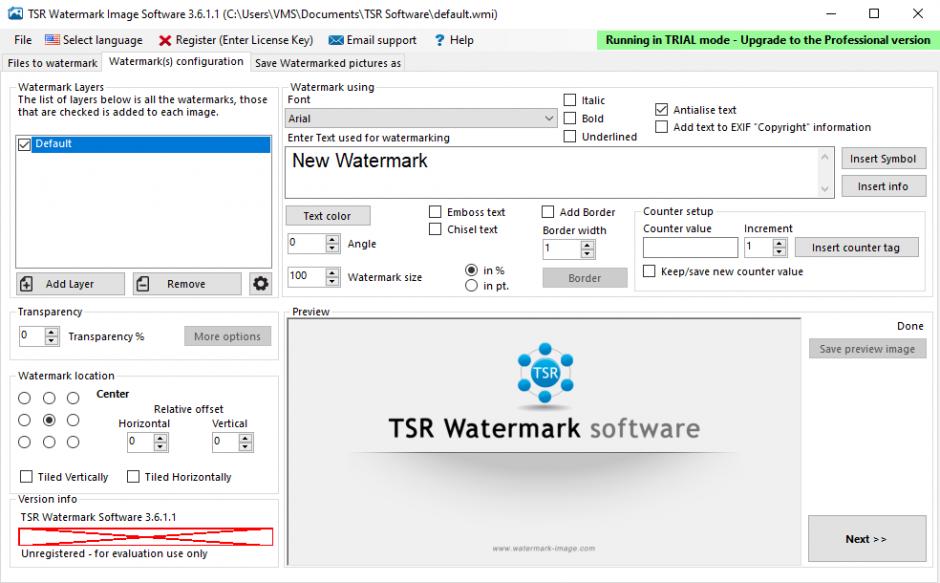Click the blue question mark help icon

tap(439, 40)
